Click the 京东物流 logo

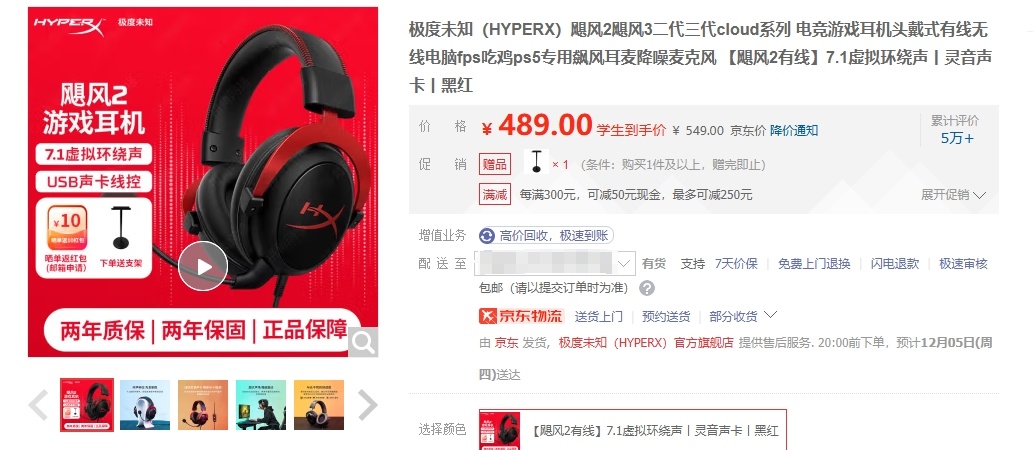pos(521,316)
